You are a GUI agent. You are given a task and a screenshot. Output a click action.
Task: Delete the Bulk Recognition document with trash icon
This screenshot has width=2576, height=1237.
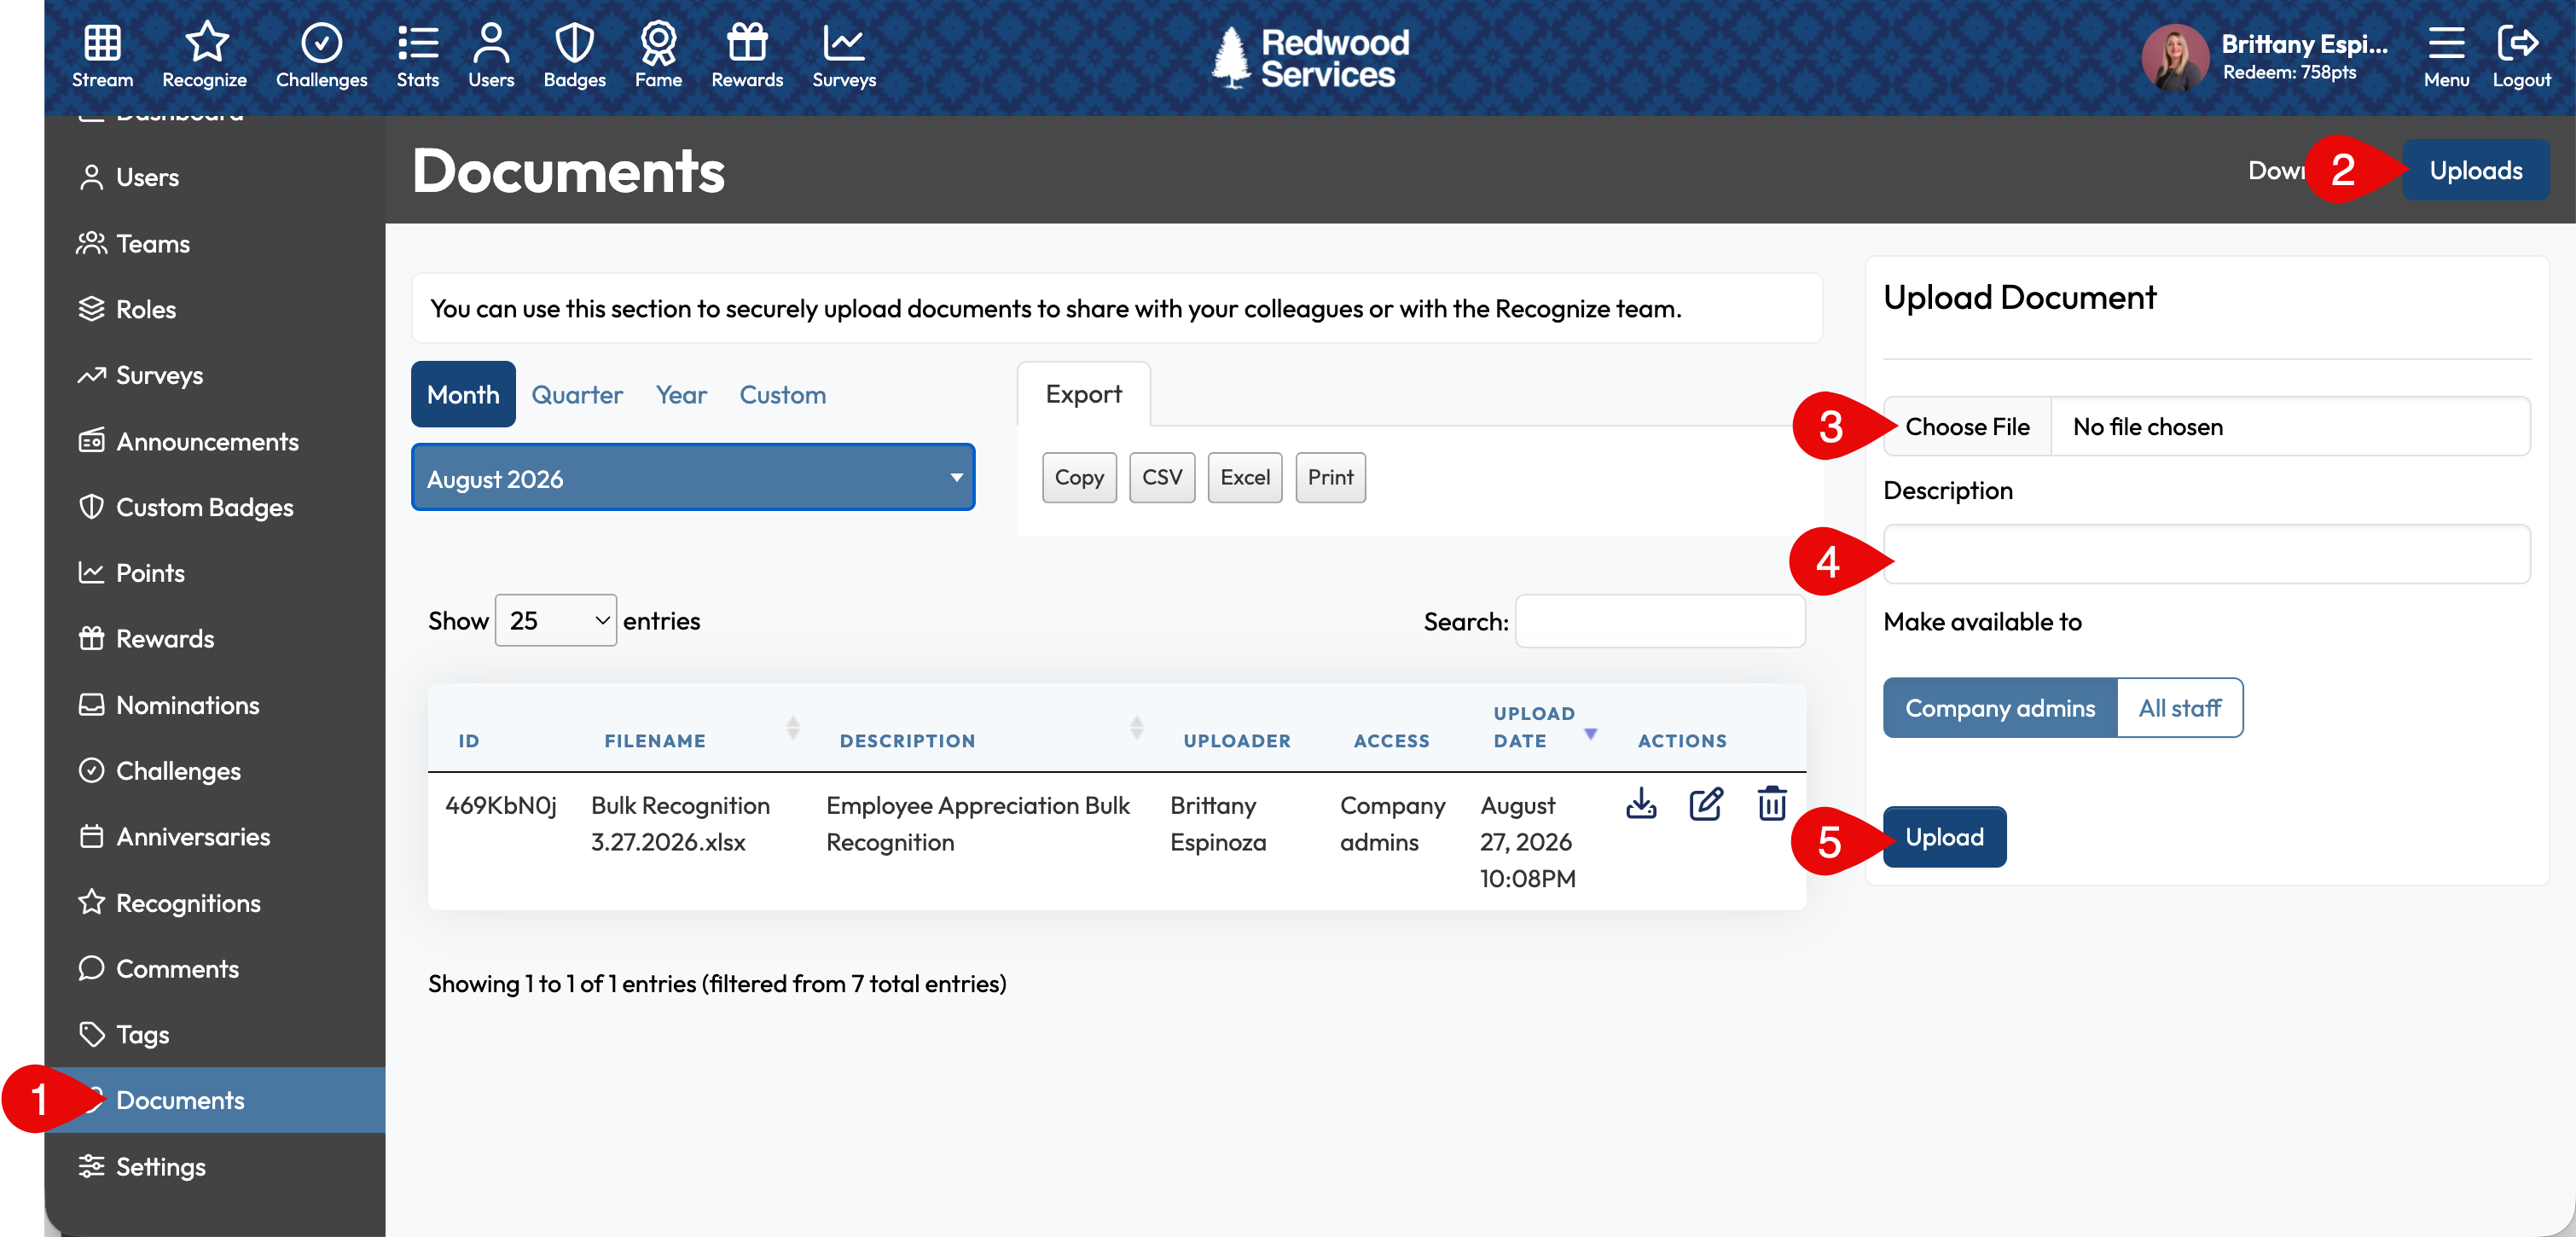[1771, 803]
